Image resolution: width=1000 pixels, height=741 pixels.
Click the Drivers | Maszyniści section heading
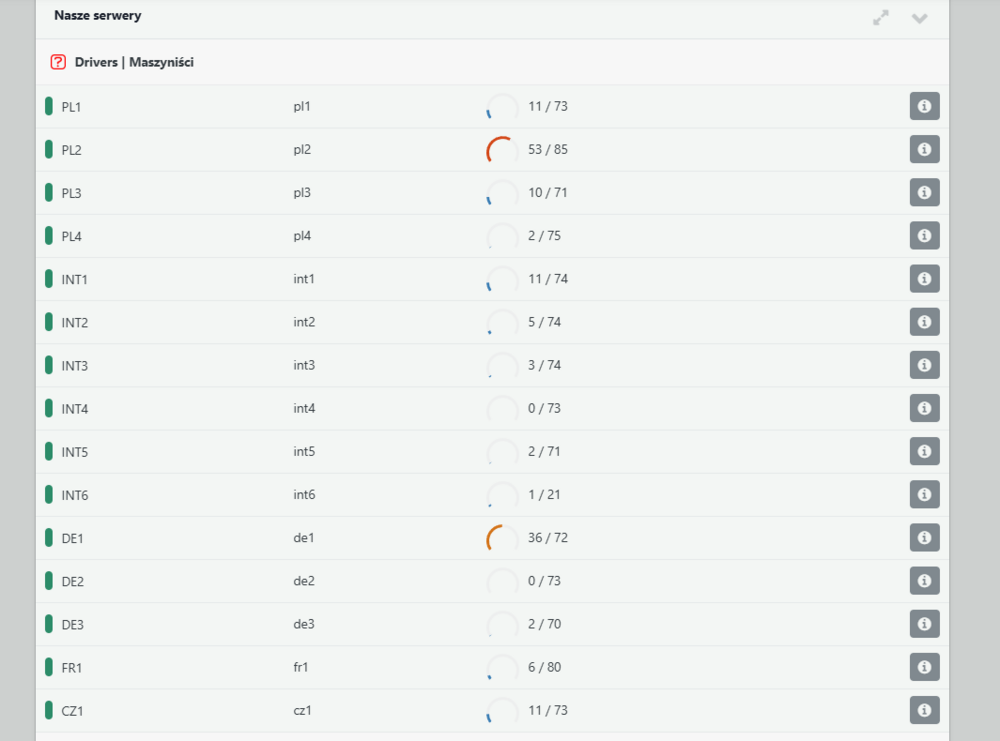pyautogui.click(x=134, y=62)
